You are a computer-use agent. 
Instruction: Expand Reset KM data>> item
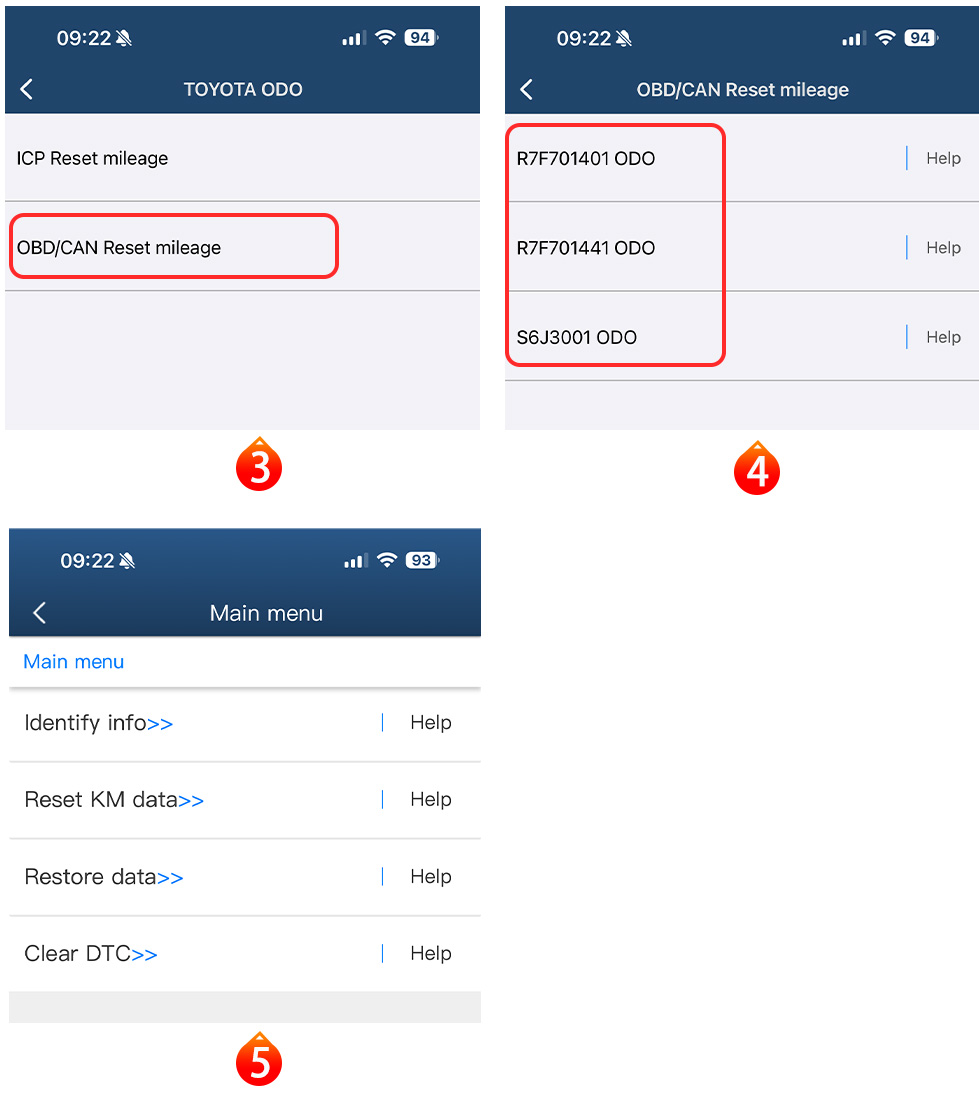pyautogui.click(x=114, y=800)
